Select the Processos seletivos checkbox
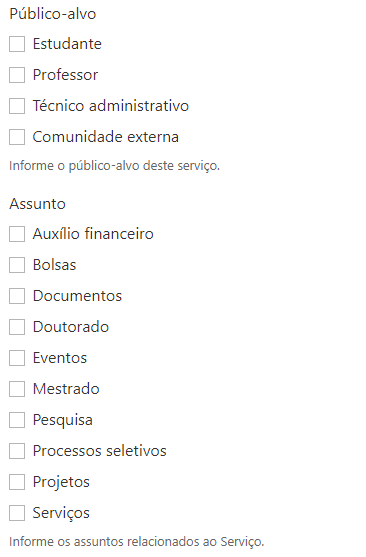Image resolution: width=366 pixels, height=557 pixels. [17, 451]
